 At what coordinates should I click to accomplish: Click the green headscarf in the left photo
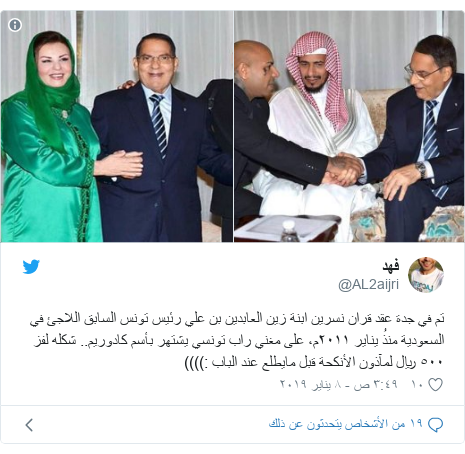[x=50, y=87]
